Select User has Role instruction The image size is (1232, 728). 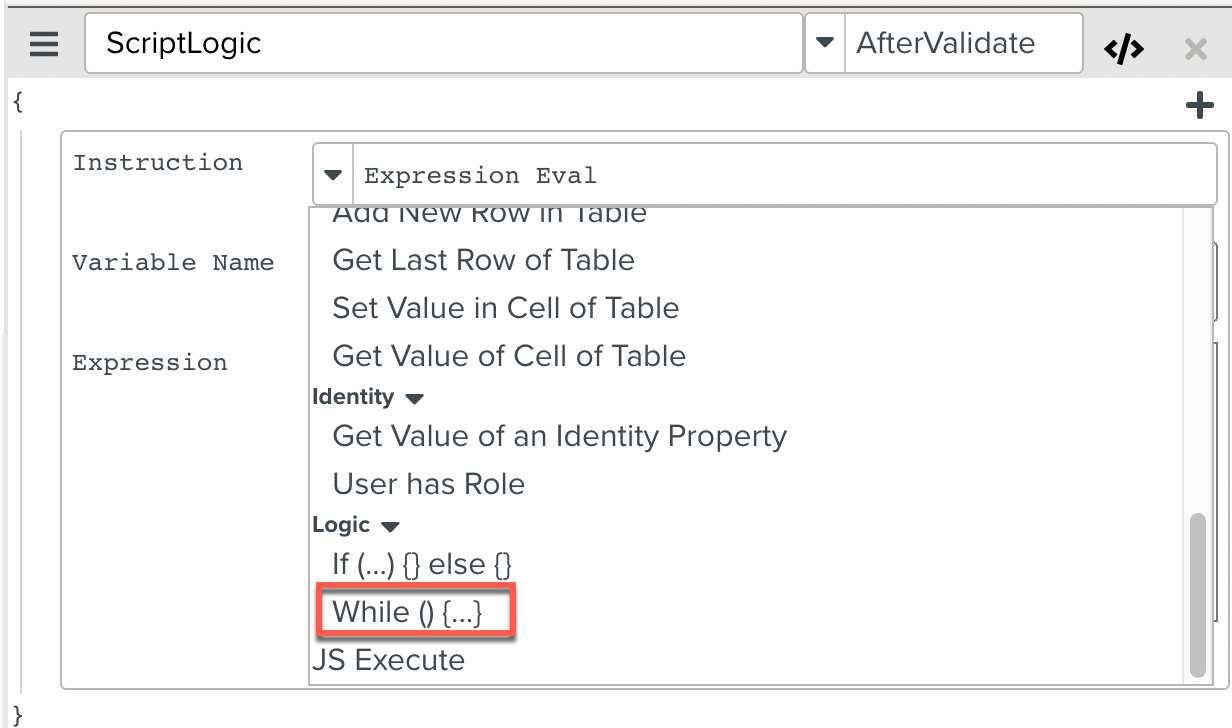(x=428, y=484)
